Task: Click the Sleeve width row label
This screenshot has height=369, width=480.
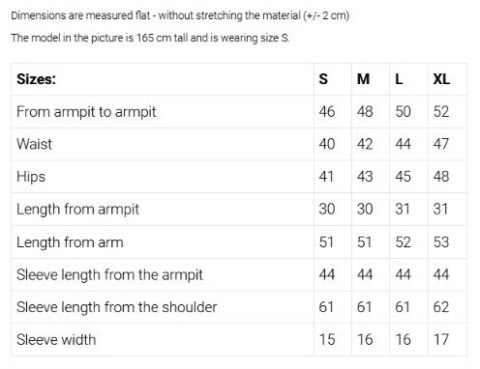Action: click(x=56, y=340)
